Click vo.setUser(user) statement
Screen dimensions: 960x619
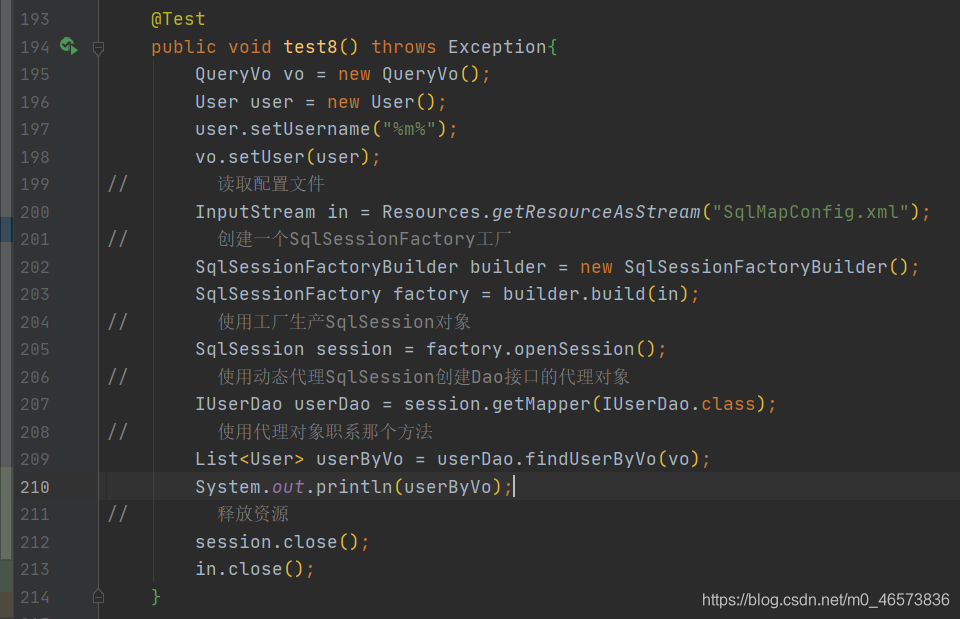click(x=288, y=157)
